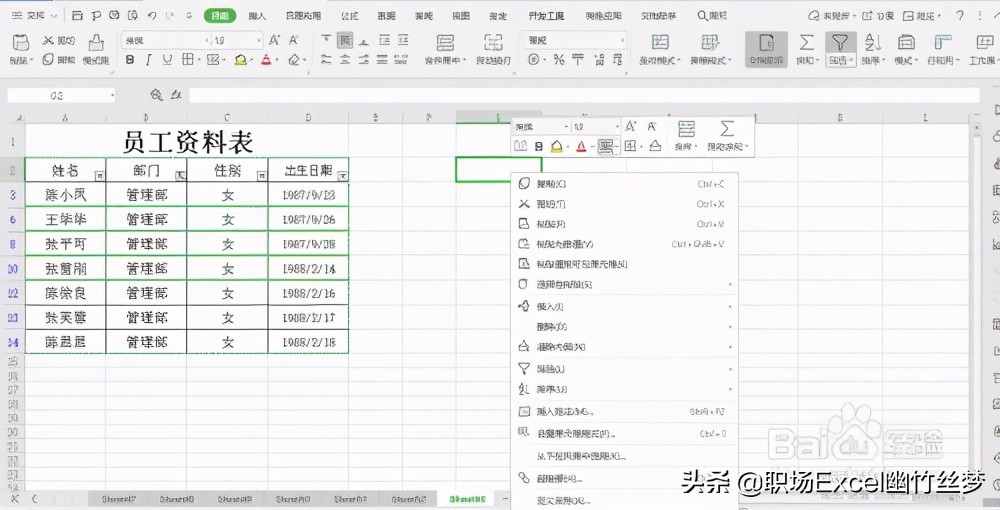Click the ribbon AutoSum sigma icon
The height and width of the screenshot is (510, 1000).
click(807, 43)
